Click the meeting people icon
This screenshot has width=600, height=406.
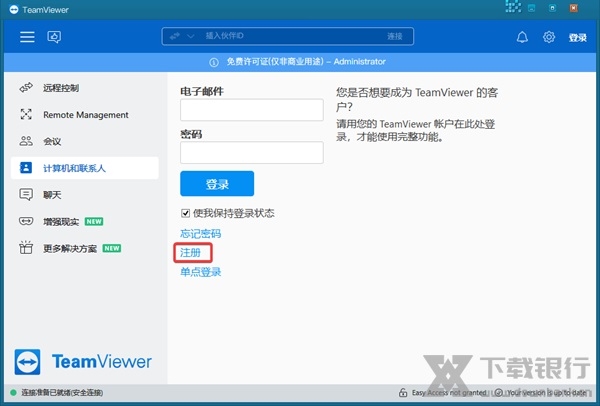tap(26, 141)
